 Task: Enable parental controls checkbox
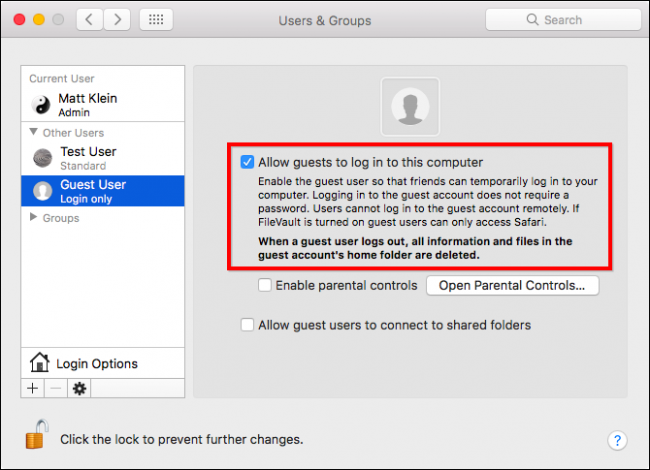[264, 285]
